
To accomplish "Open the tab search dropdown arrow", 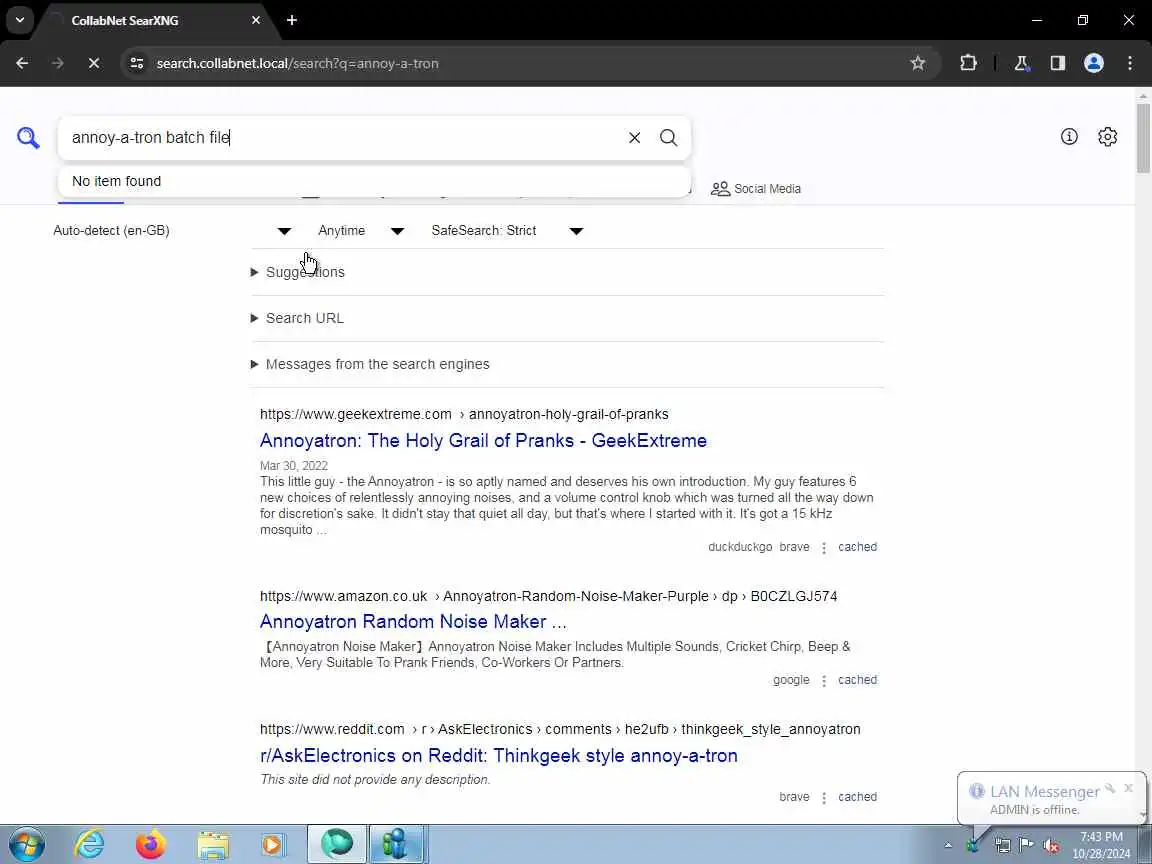I will [21, 21].
